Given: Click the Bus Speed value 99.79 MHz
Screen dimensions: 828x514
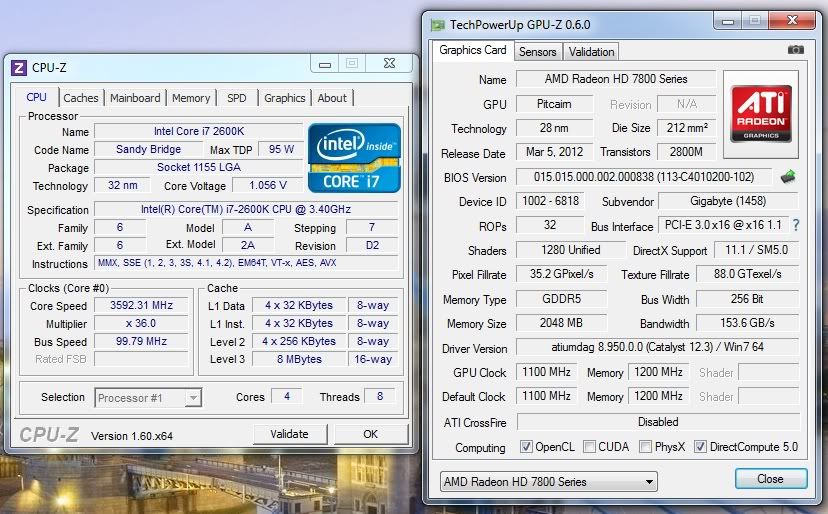Looking at the screenshot, I should tap(141, 341).
